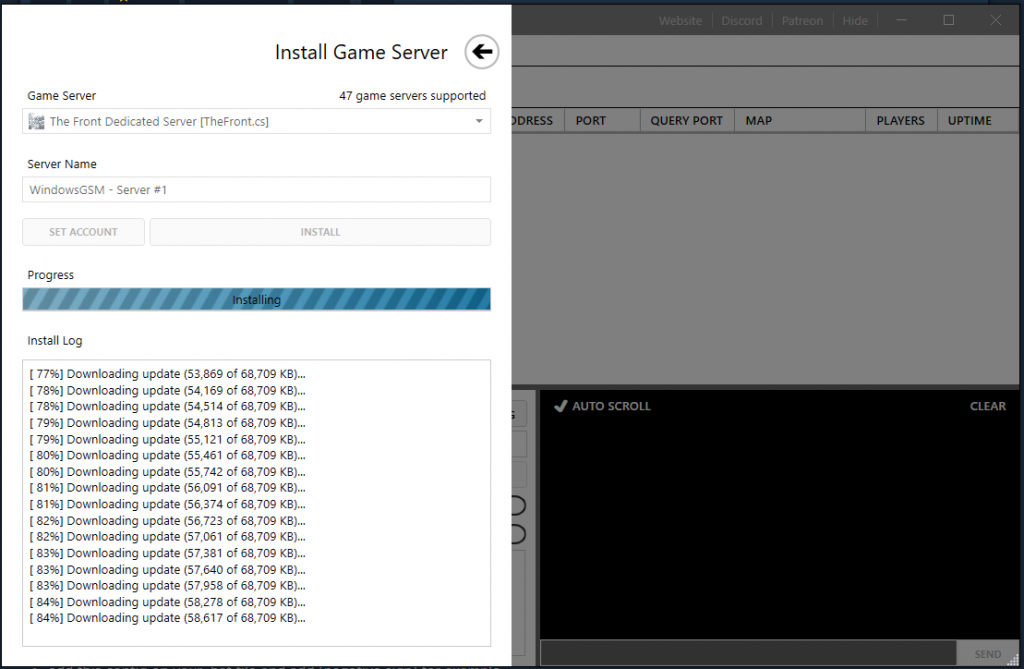This screenshot has width=1024, height=669.
Task: Click the Installing progress bar
Action: click(256, 298)
